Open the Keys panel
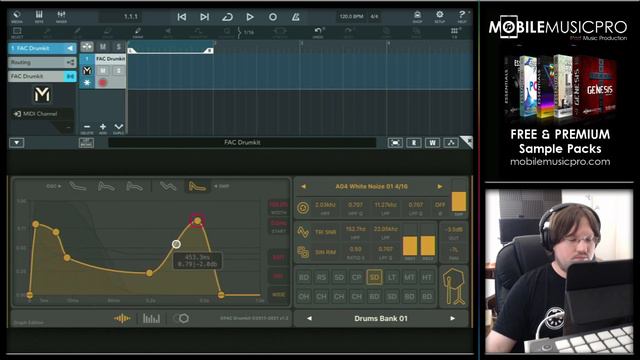The height and width of the screenshot is (360, 640). pyautogui.click(x=39, y=17)
